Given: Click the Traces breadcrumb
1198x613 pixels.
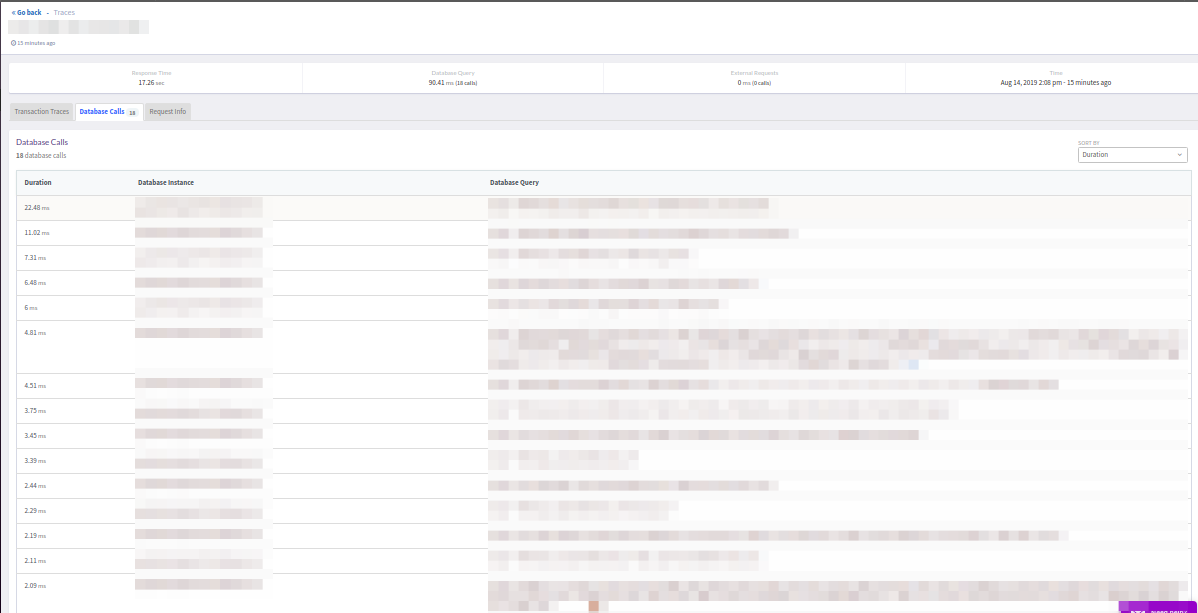Looking at the screenshot, I should 63,12.
